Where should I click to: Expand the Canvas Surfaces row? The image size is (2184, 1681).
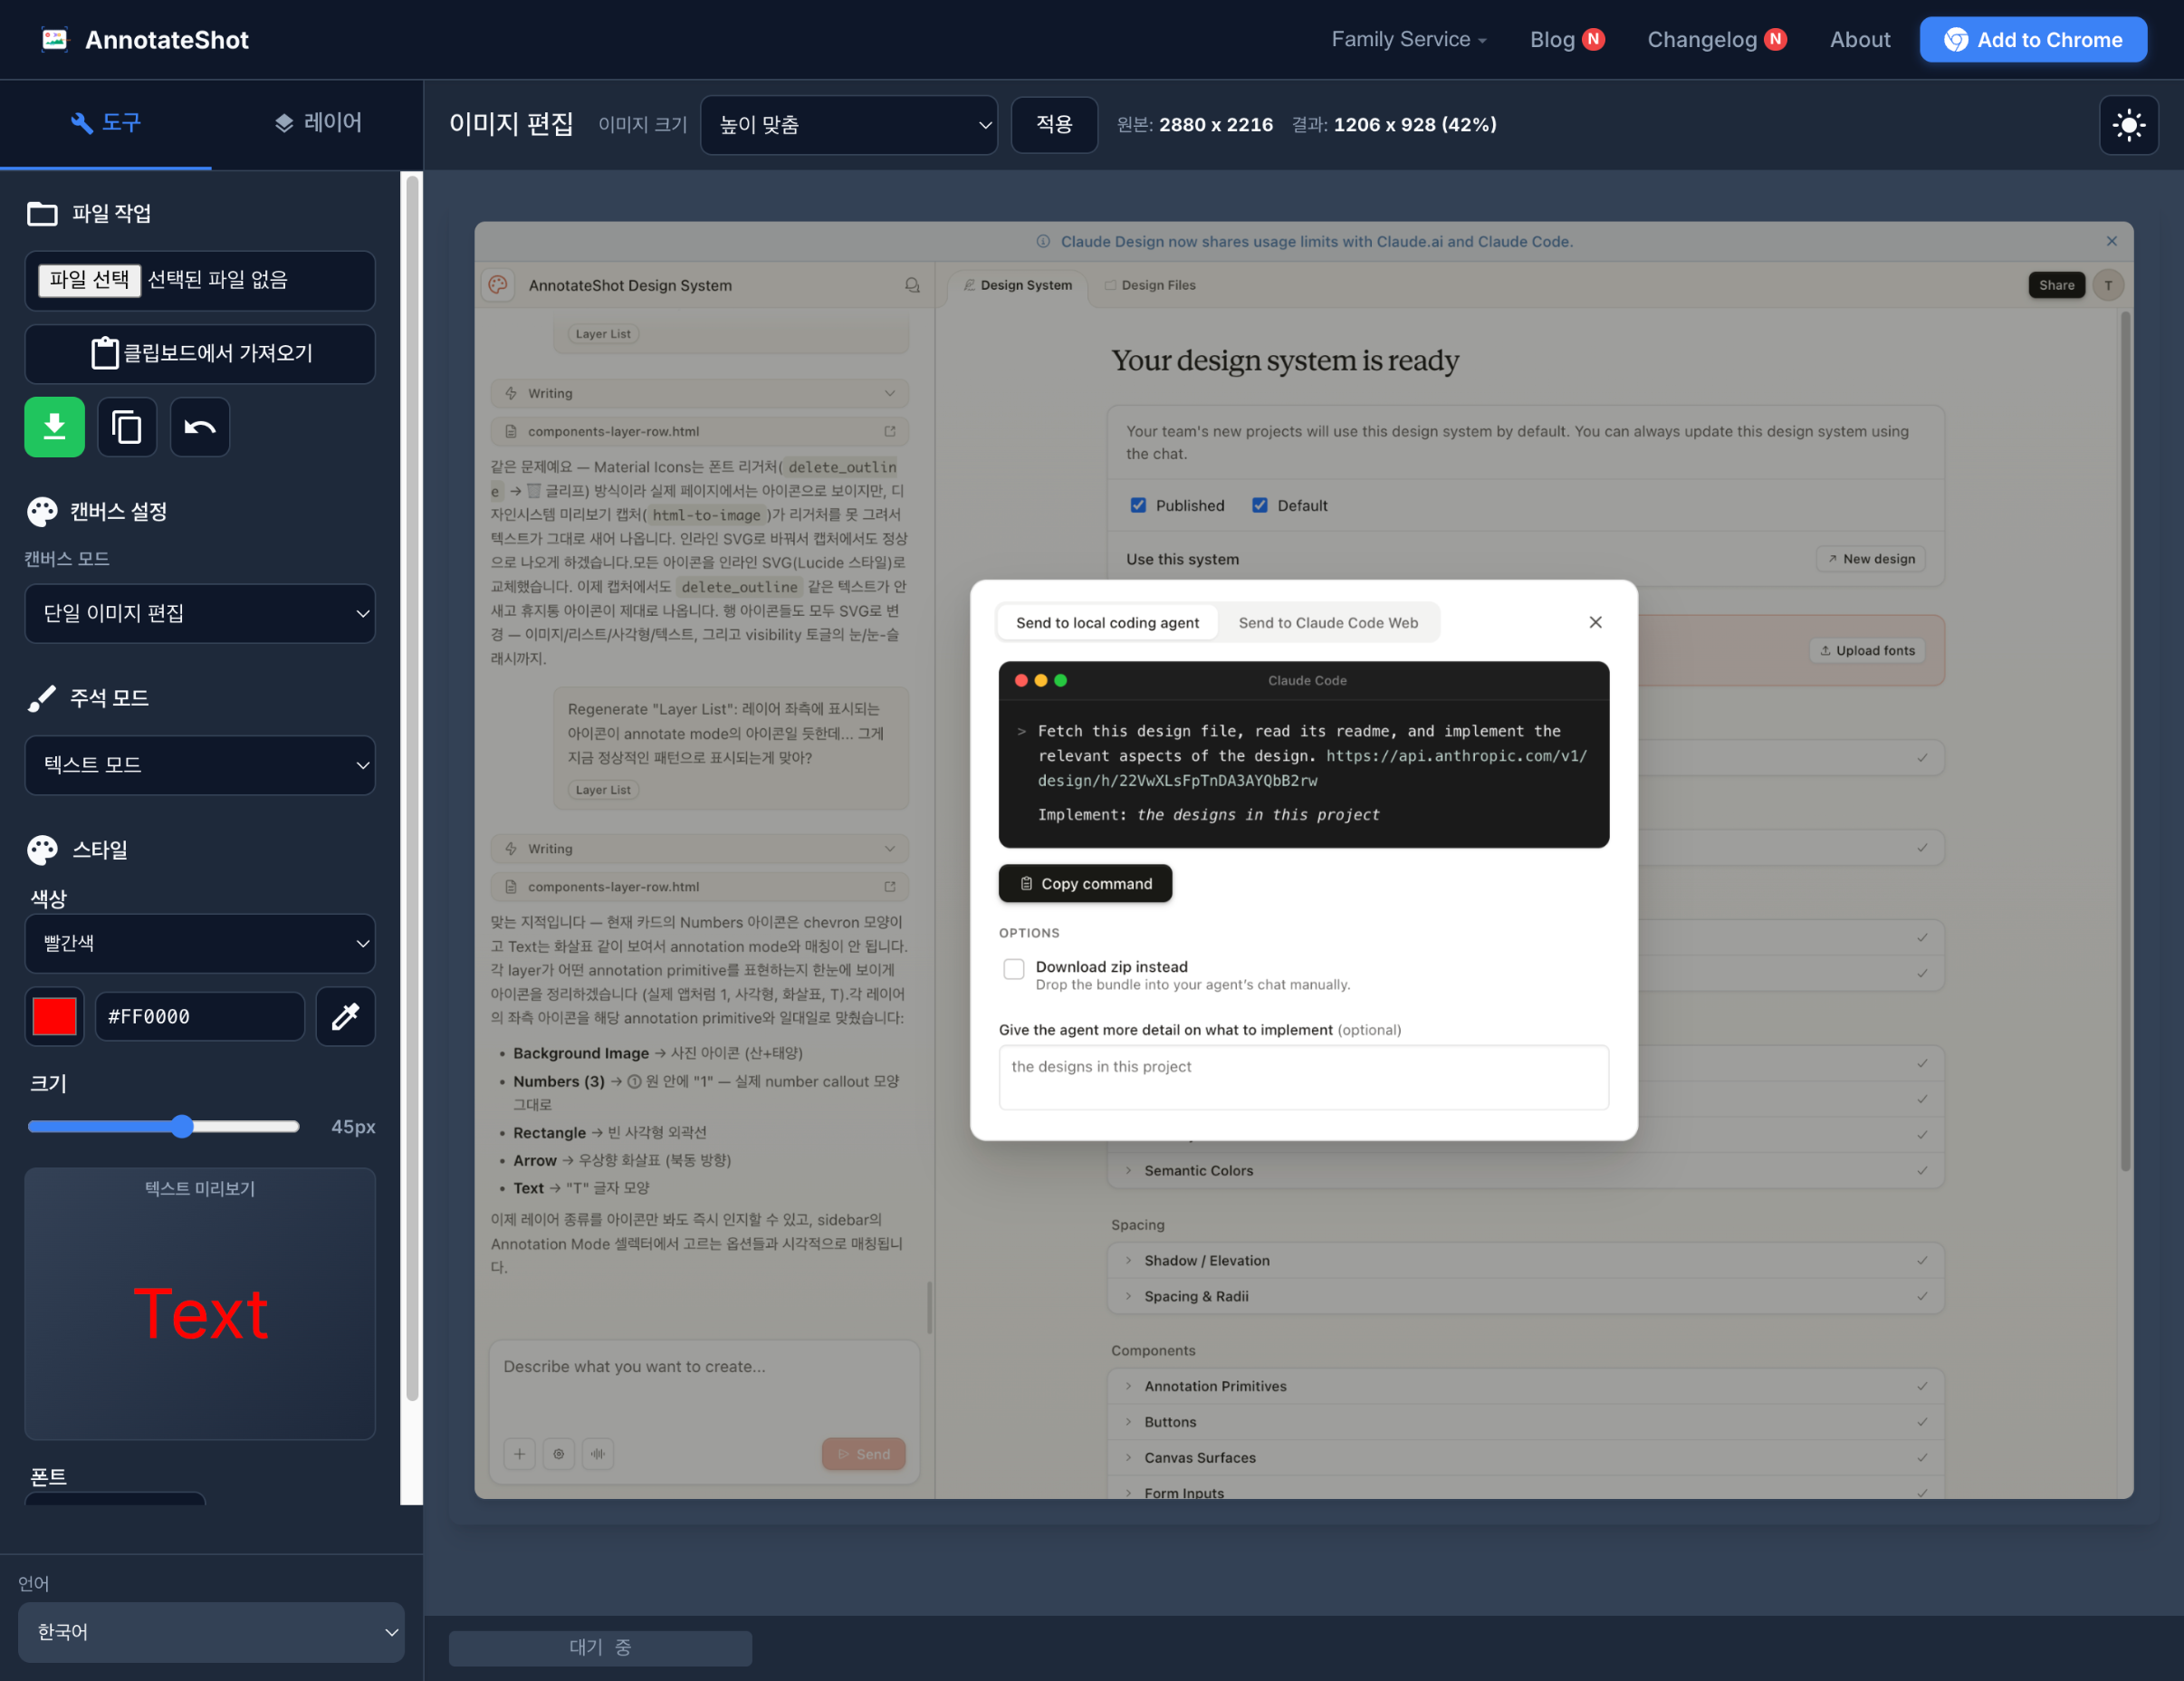coord(1525,1458)
